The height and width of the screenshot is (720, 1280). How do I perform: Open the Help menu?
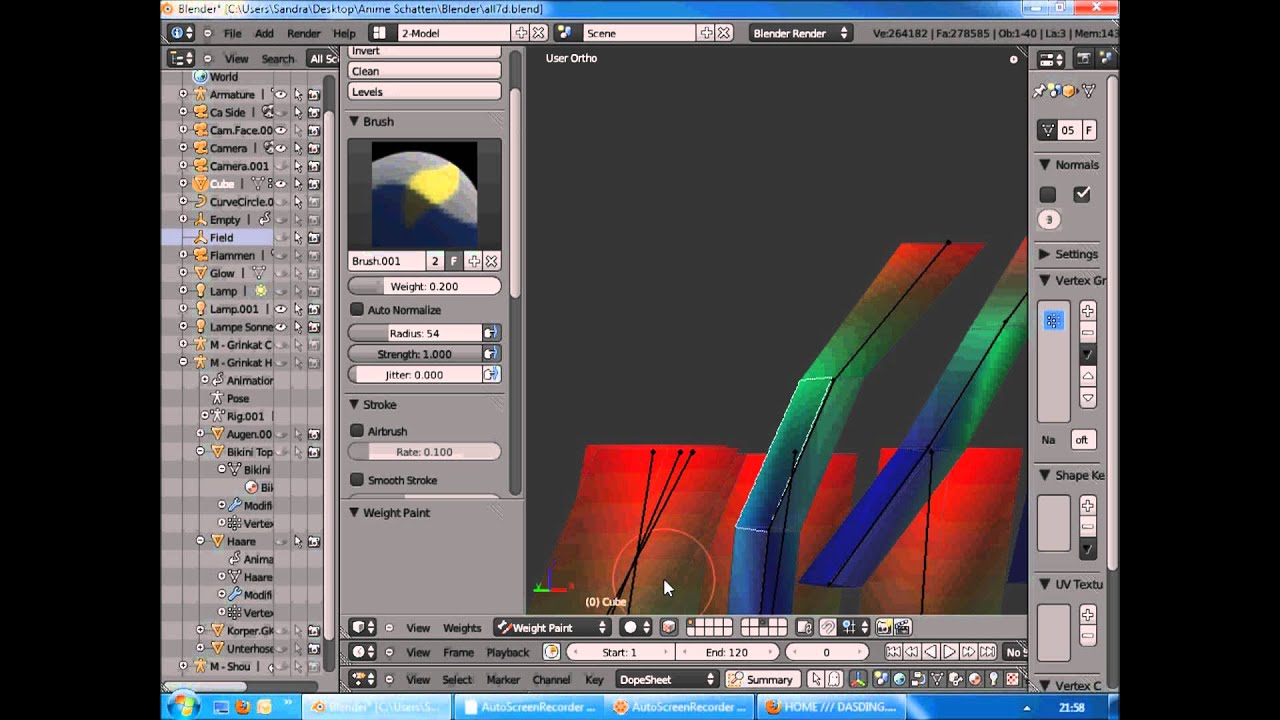344,33
